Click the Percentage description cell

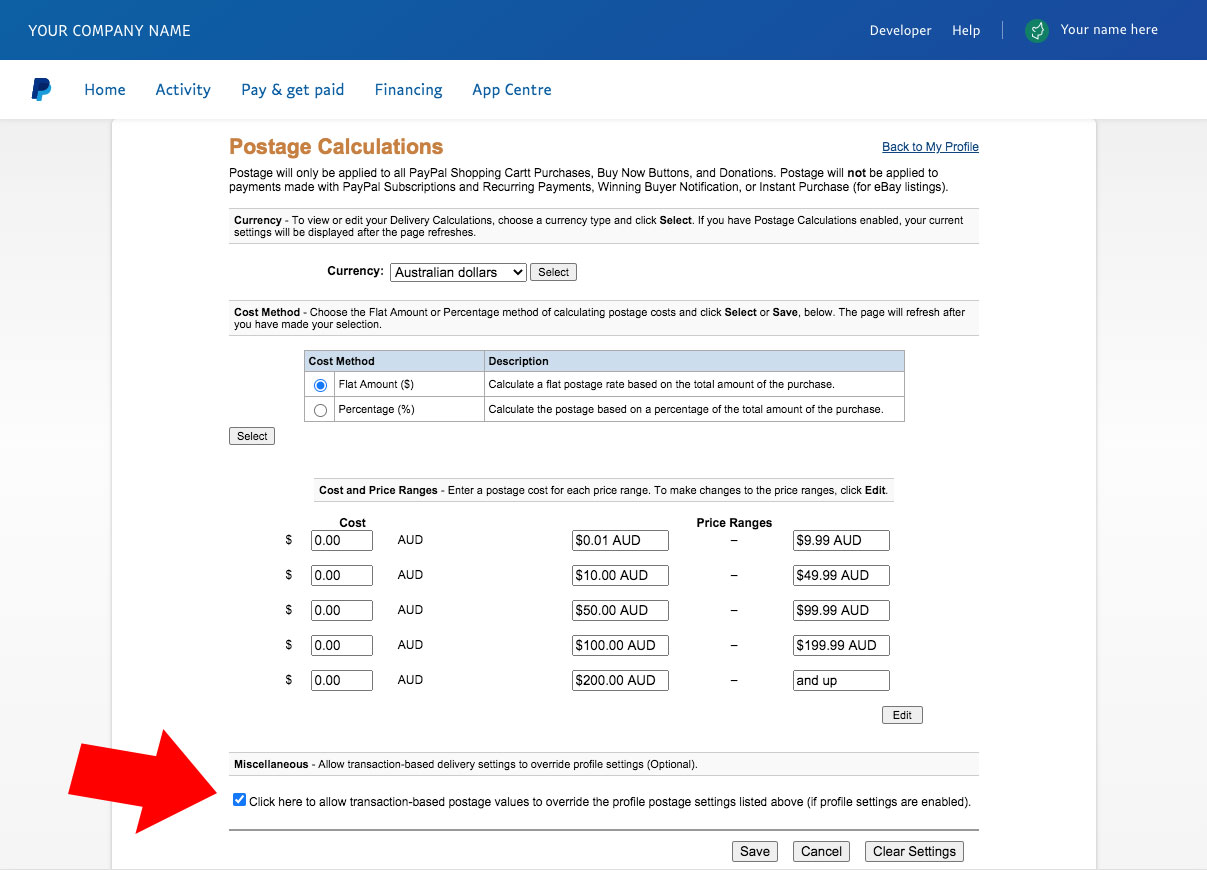(694, 409)
